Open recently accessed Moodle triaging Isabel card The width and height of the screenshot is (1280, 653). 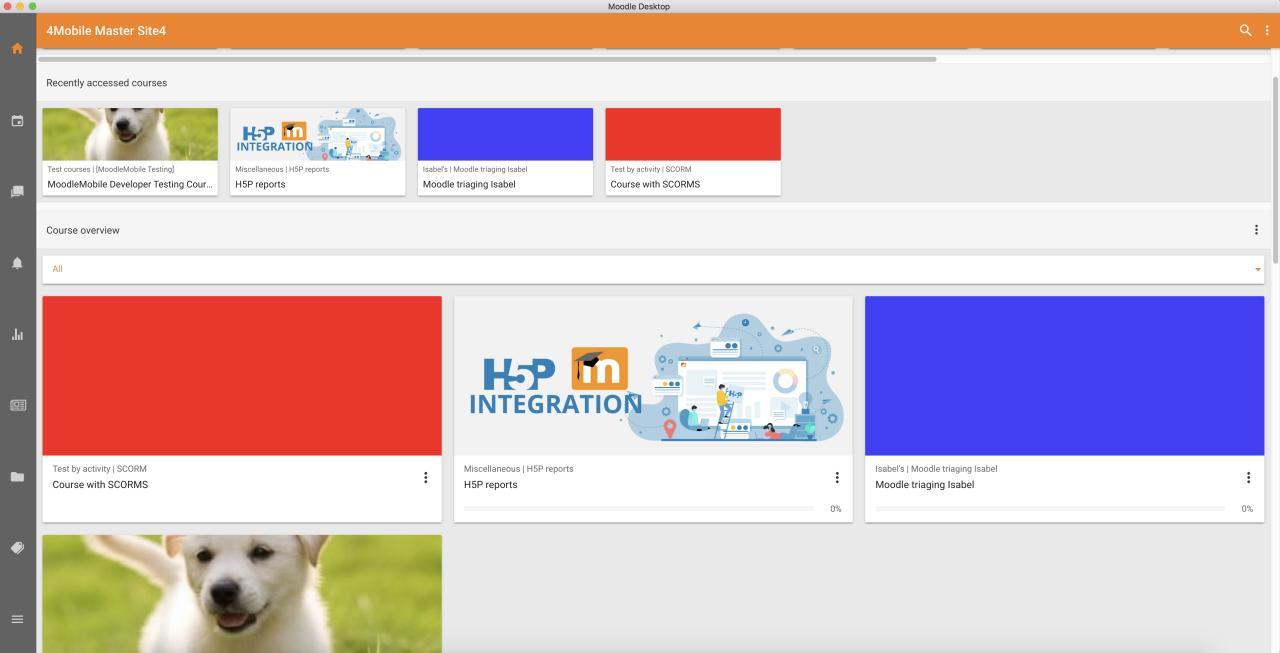click(505, 151)
